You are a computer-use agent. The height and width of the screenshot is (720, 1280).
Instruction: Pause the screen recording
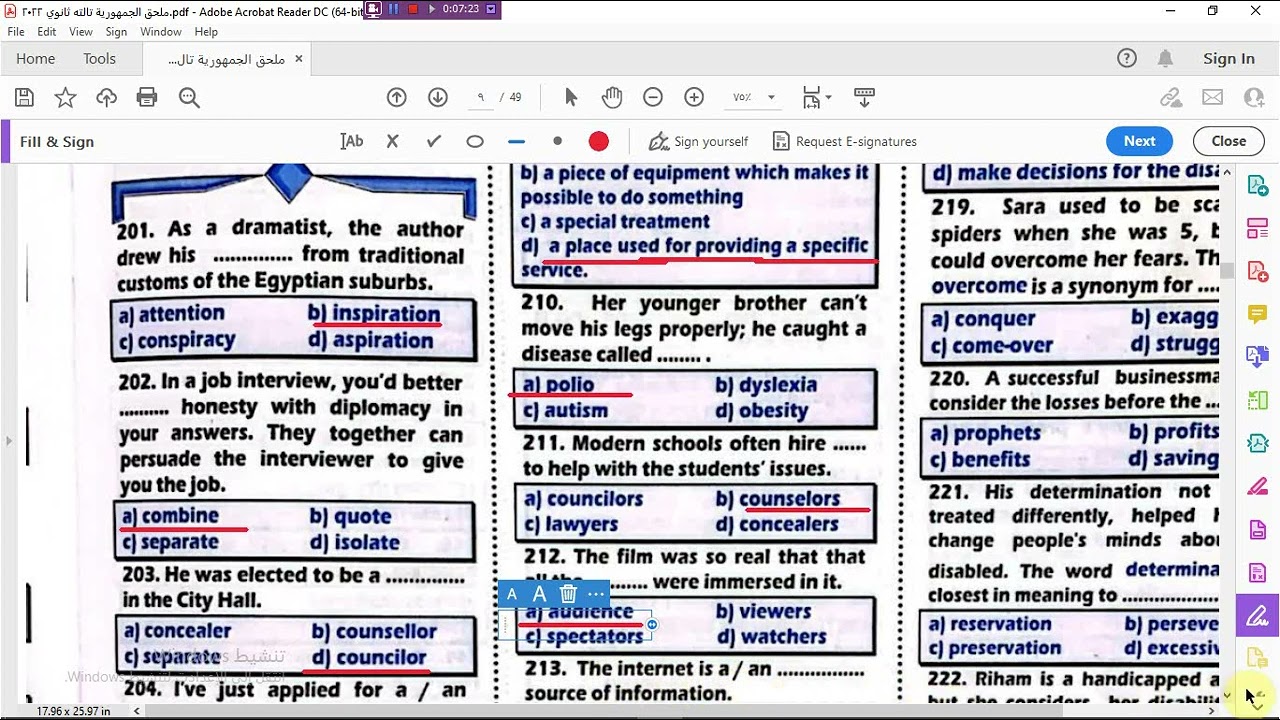392,9
